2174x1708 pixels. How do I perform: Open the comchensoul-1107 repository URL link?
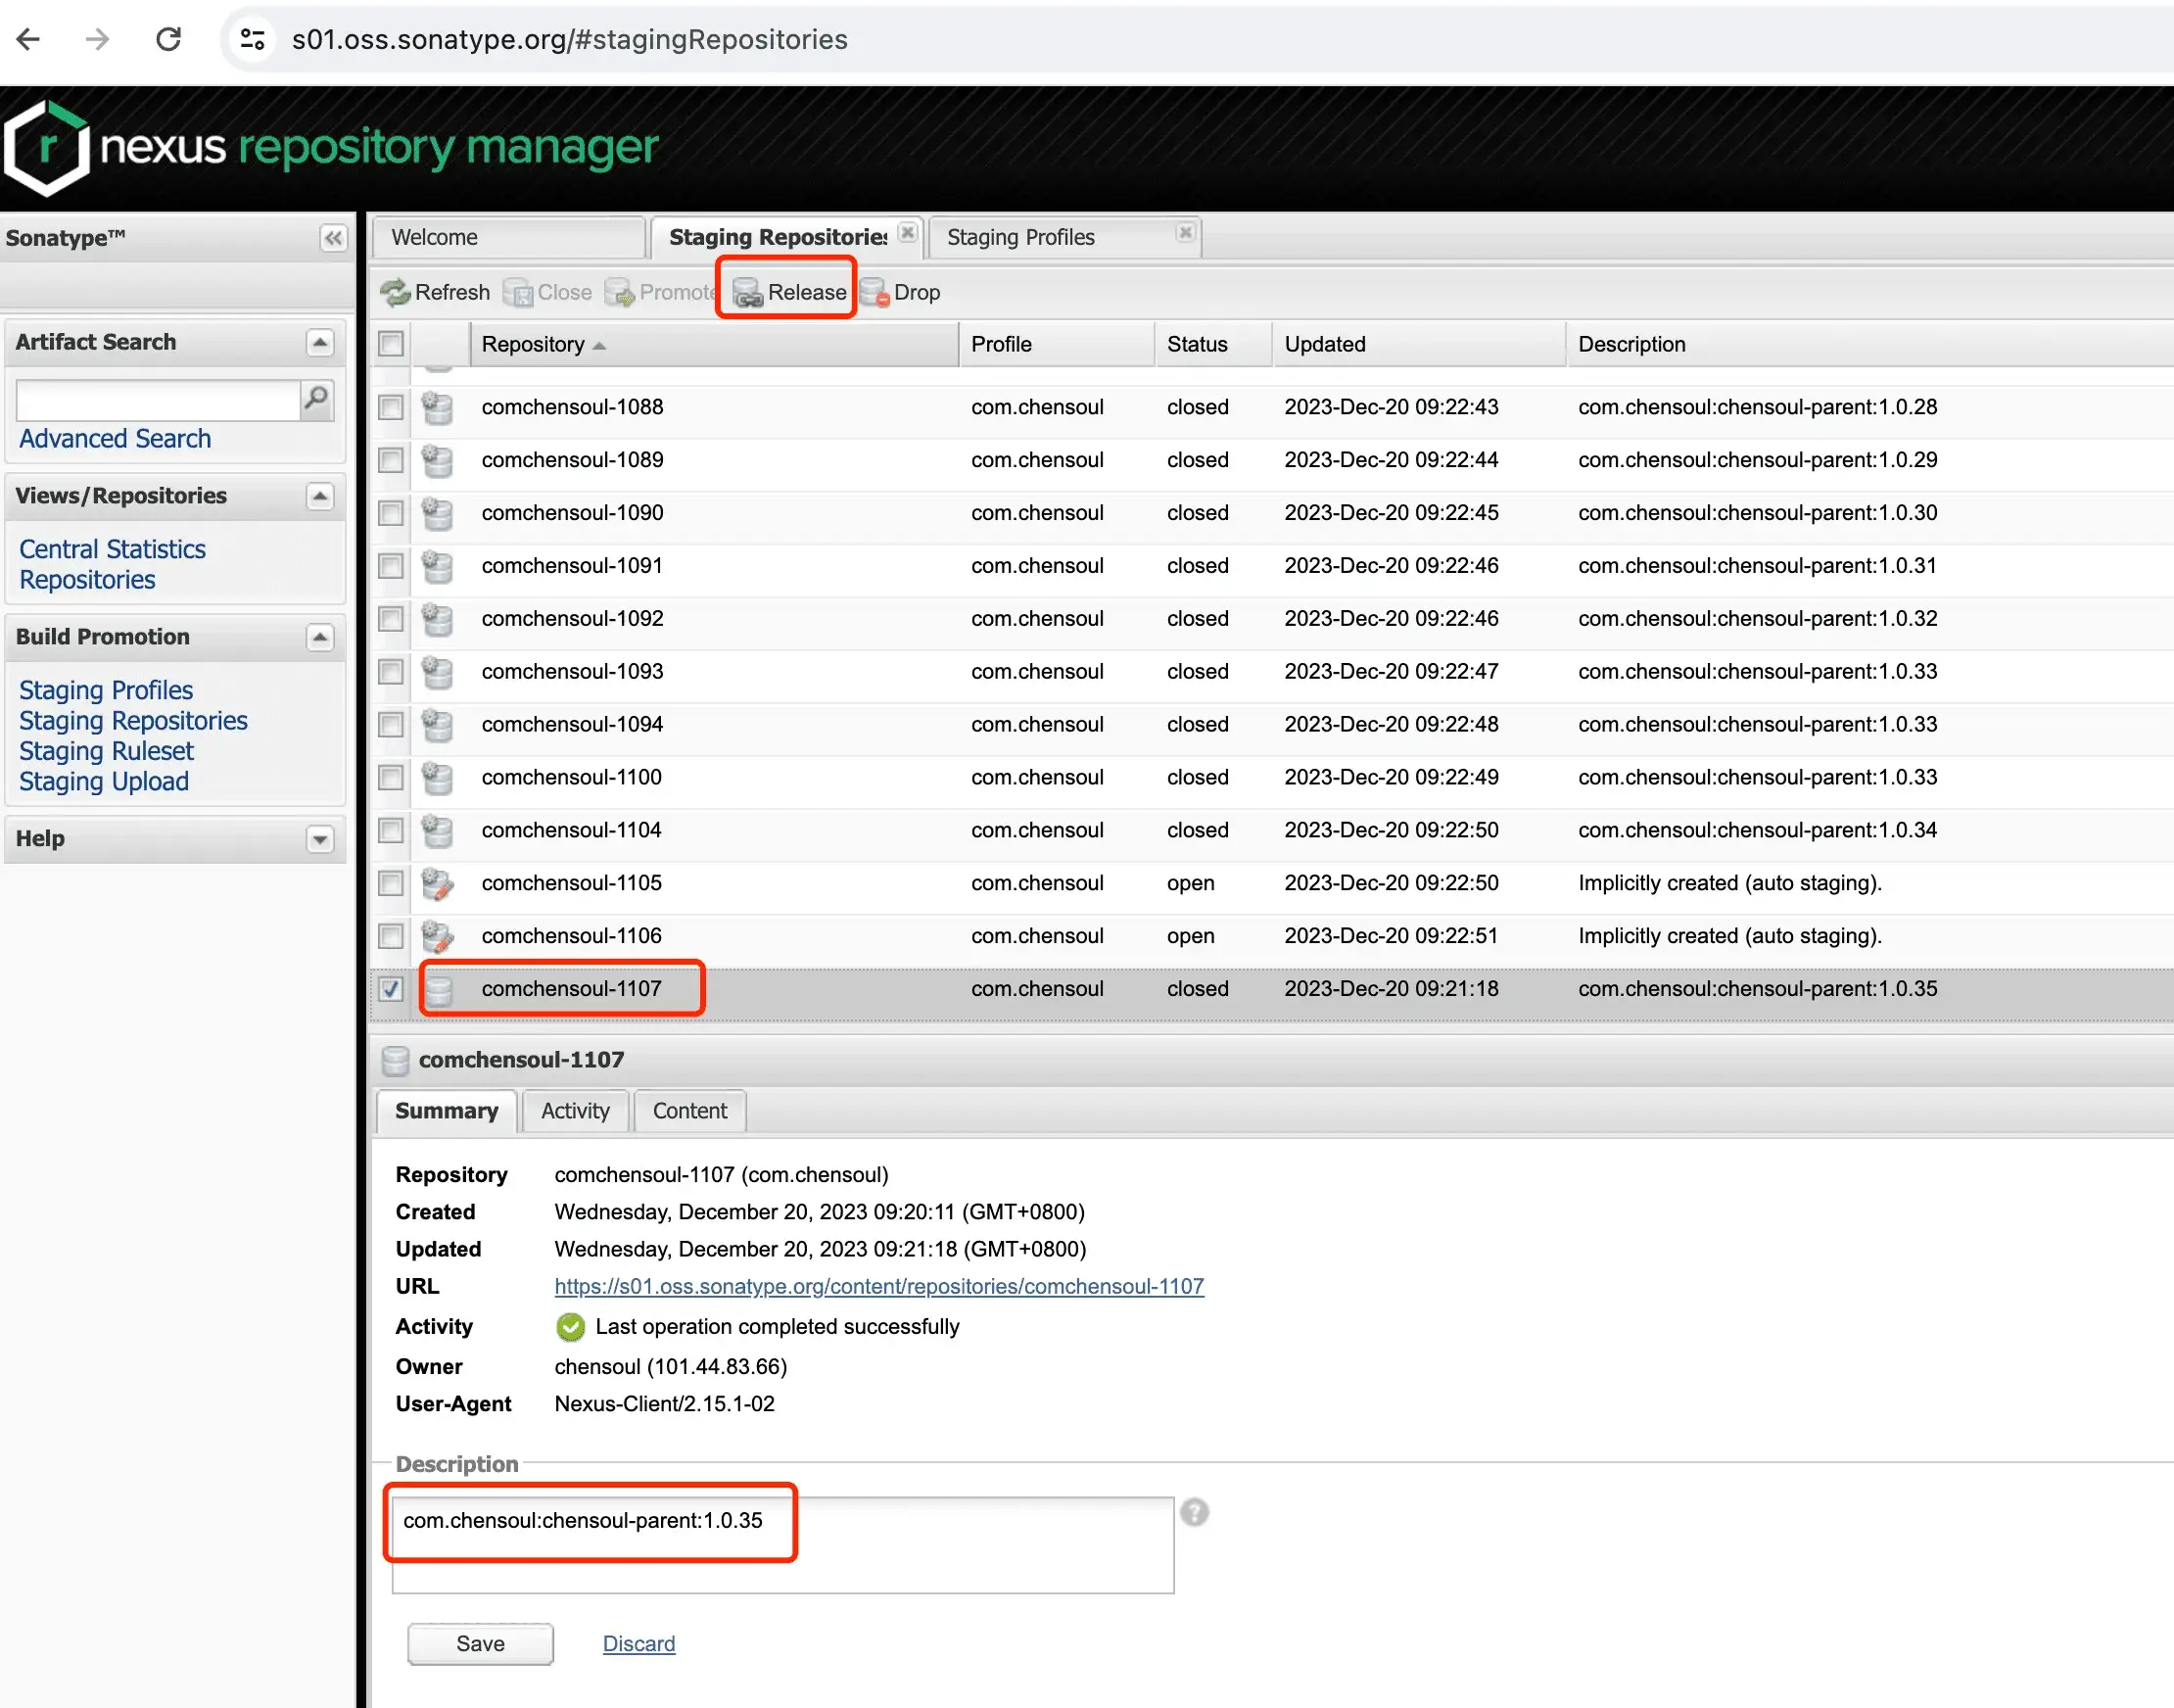[879, 1287]
